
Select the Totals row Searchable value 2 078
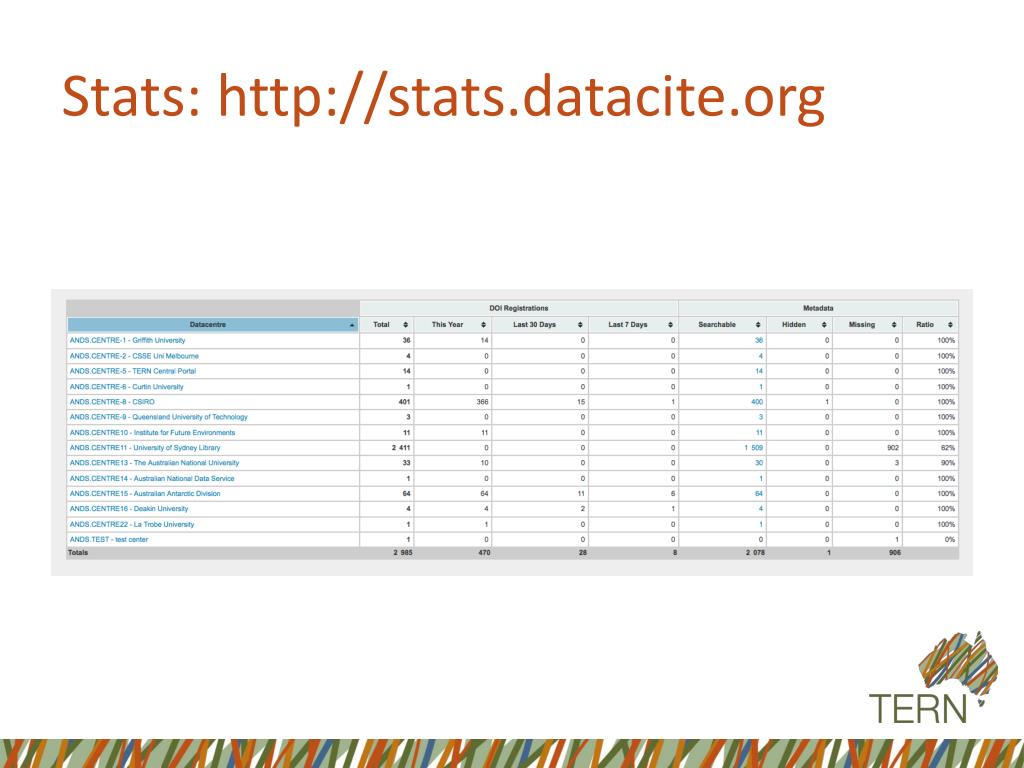(x=755, y=552)
